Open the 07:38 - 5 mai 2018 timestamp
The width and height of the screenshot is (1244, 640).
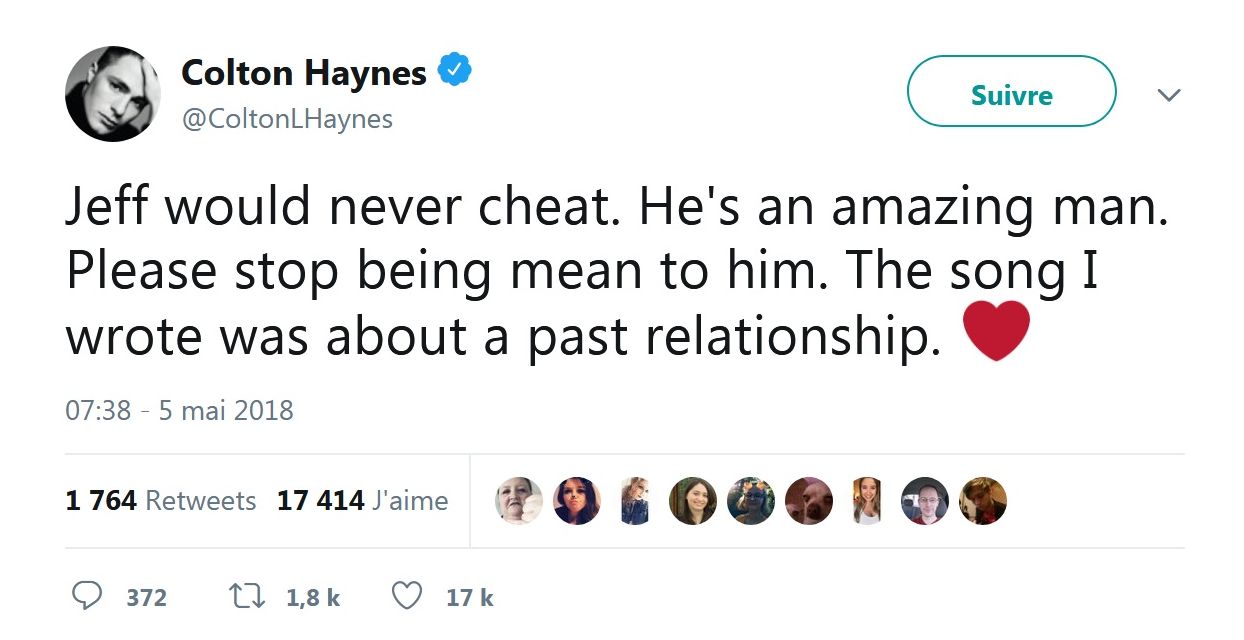click(180, 410)
